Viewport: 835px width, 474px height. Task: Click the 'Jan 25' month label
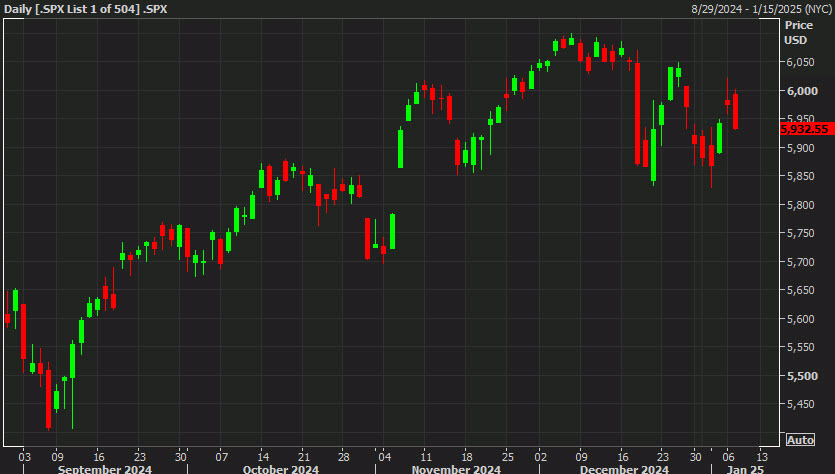[x=746, y=469]
